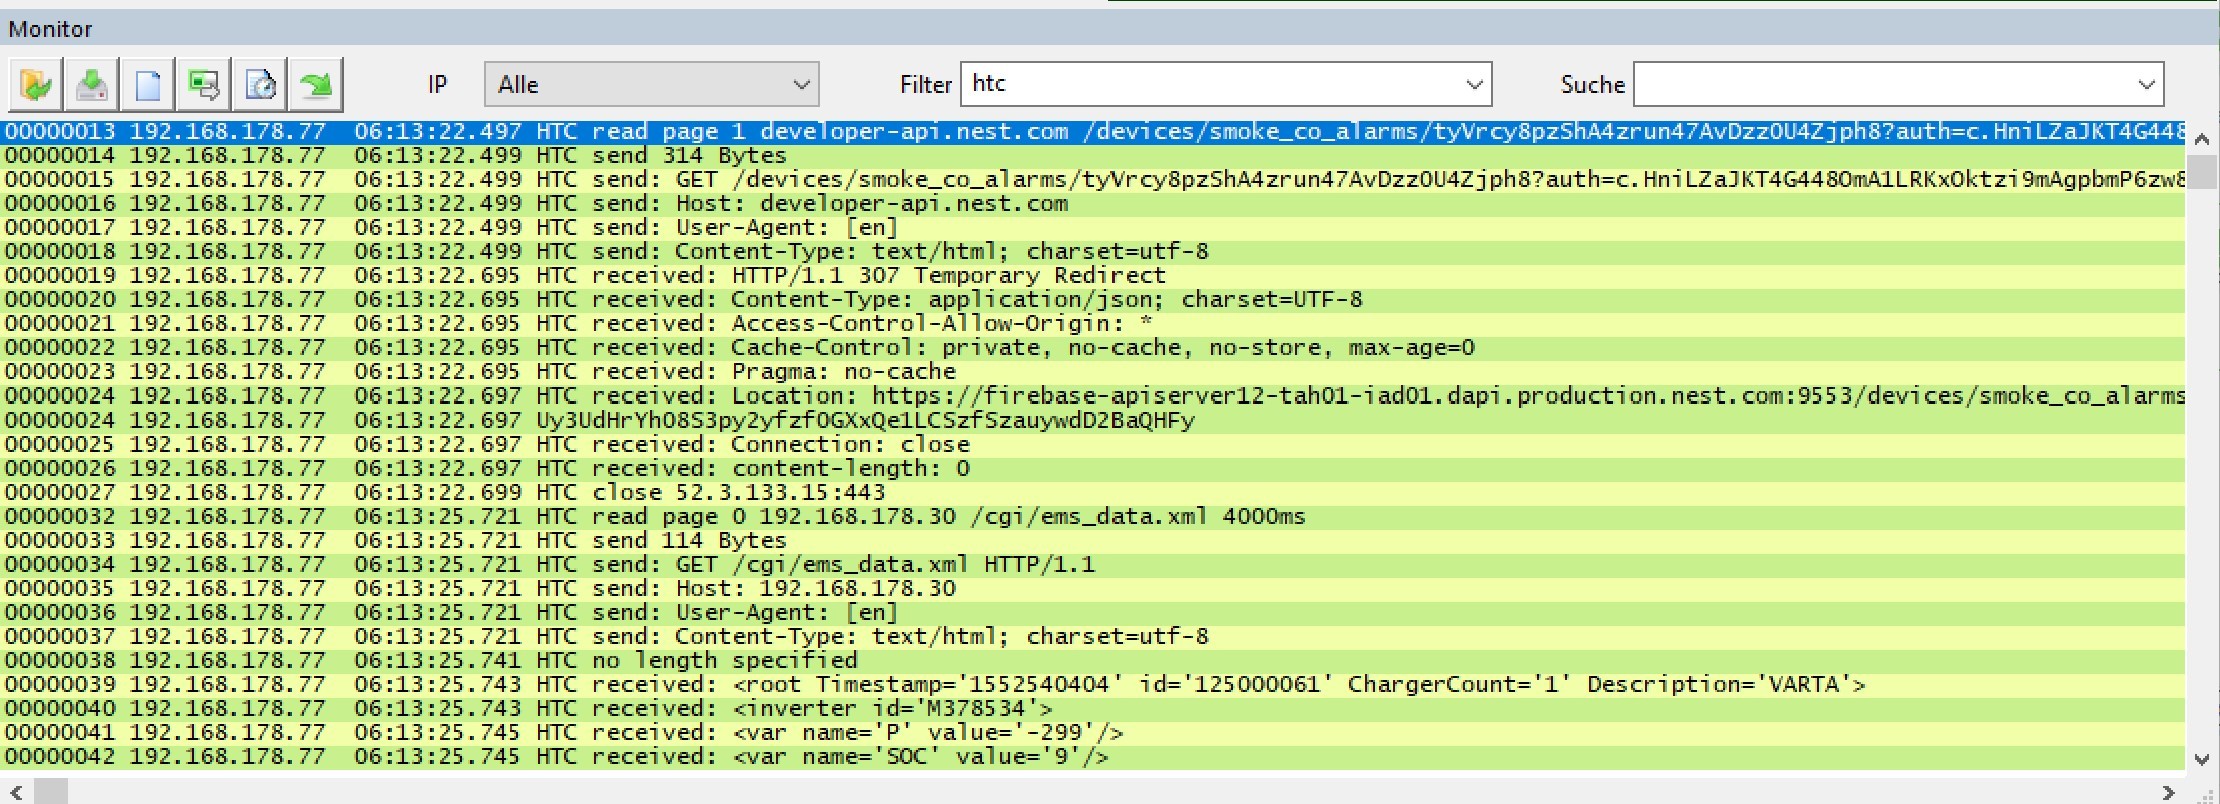
Task: Select row 'HTTP/1.1 307 Temporary Redirect'
Action: click(1093, 276)
